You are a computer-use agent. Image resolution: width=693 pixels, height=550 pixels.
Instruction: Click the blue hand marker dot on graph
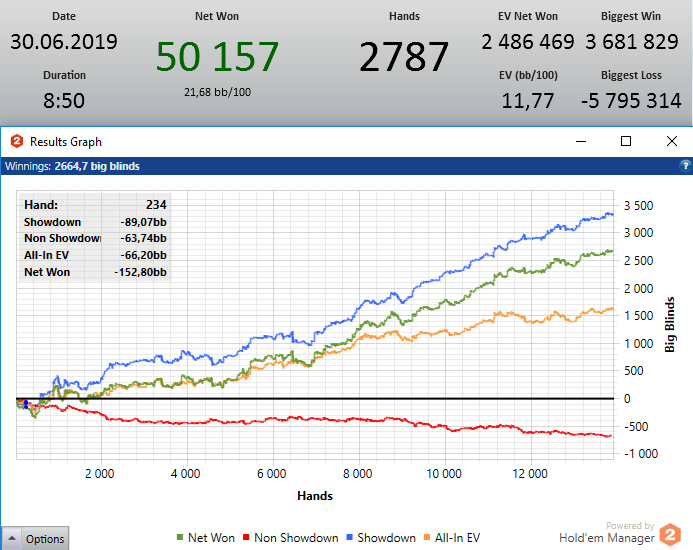(26, 403)
